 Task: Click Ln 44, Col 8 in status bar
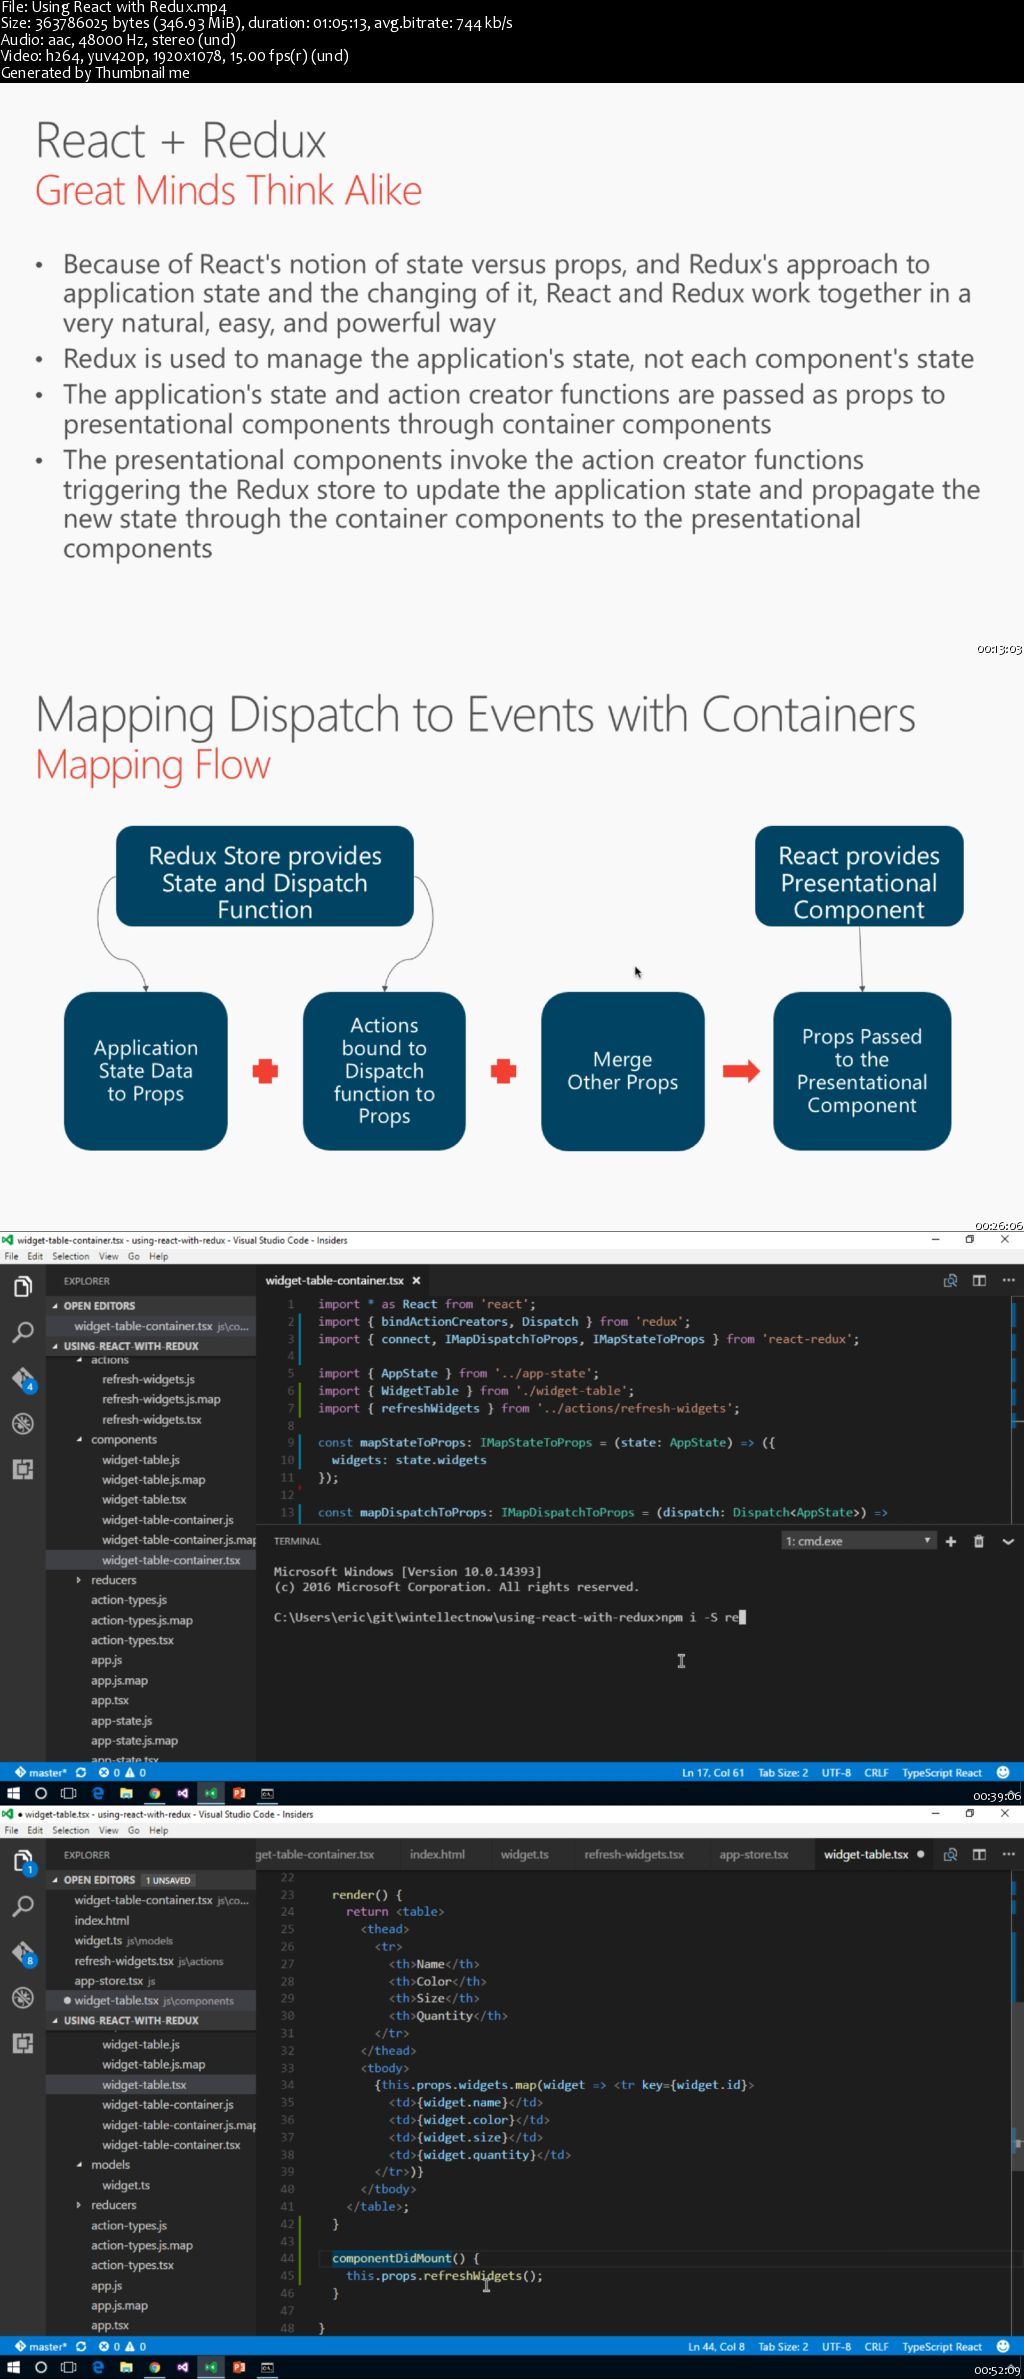[x=716, y=2346]
